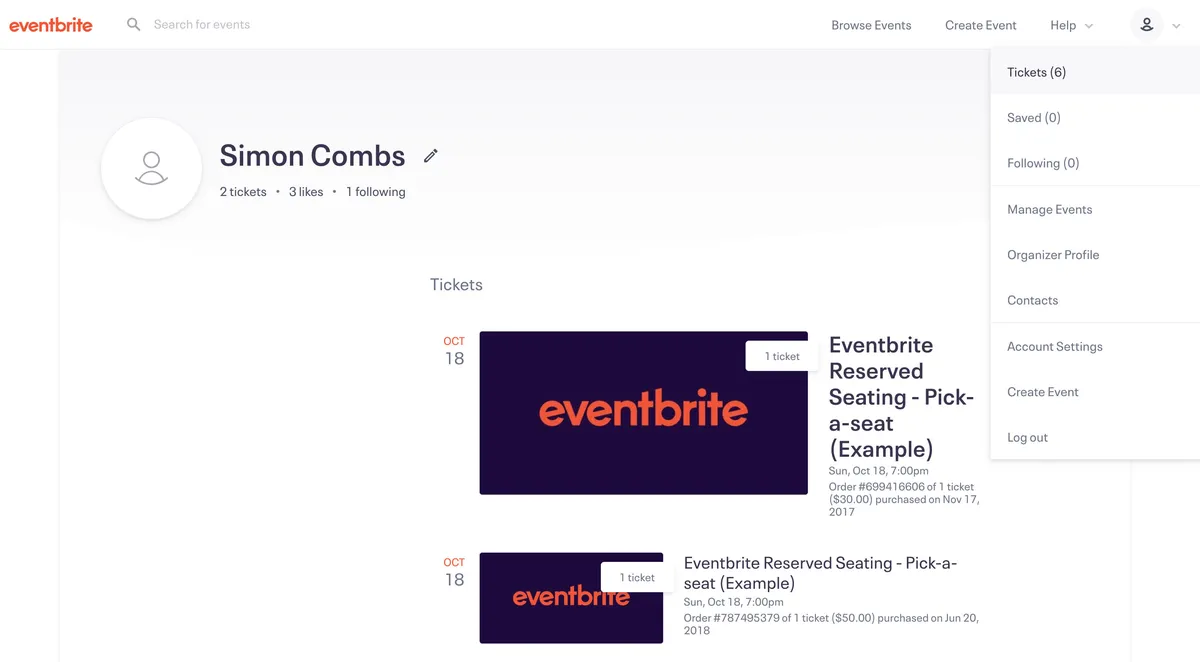Open Manage Events from menu
The width and height of the screenshot is (1200, 662).
click(1095, 209)
